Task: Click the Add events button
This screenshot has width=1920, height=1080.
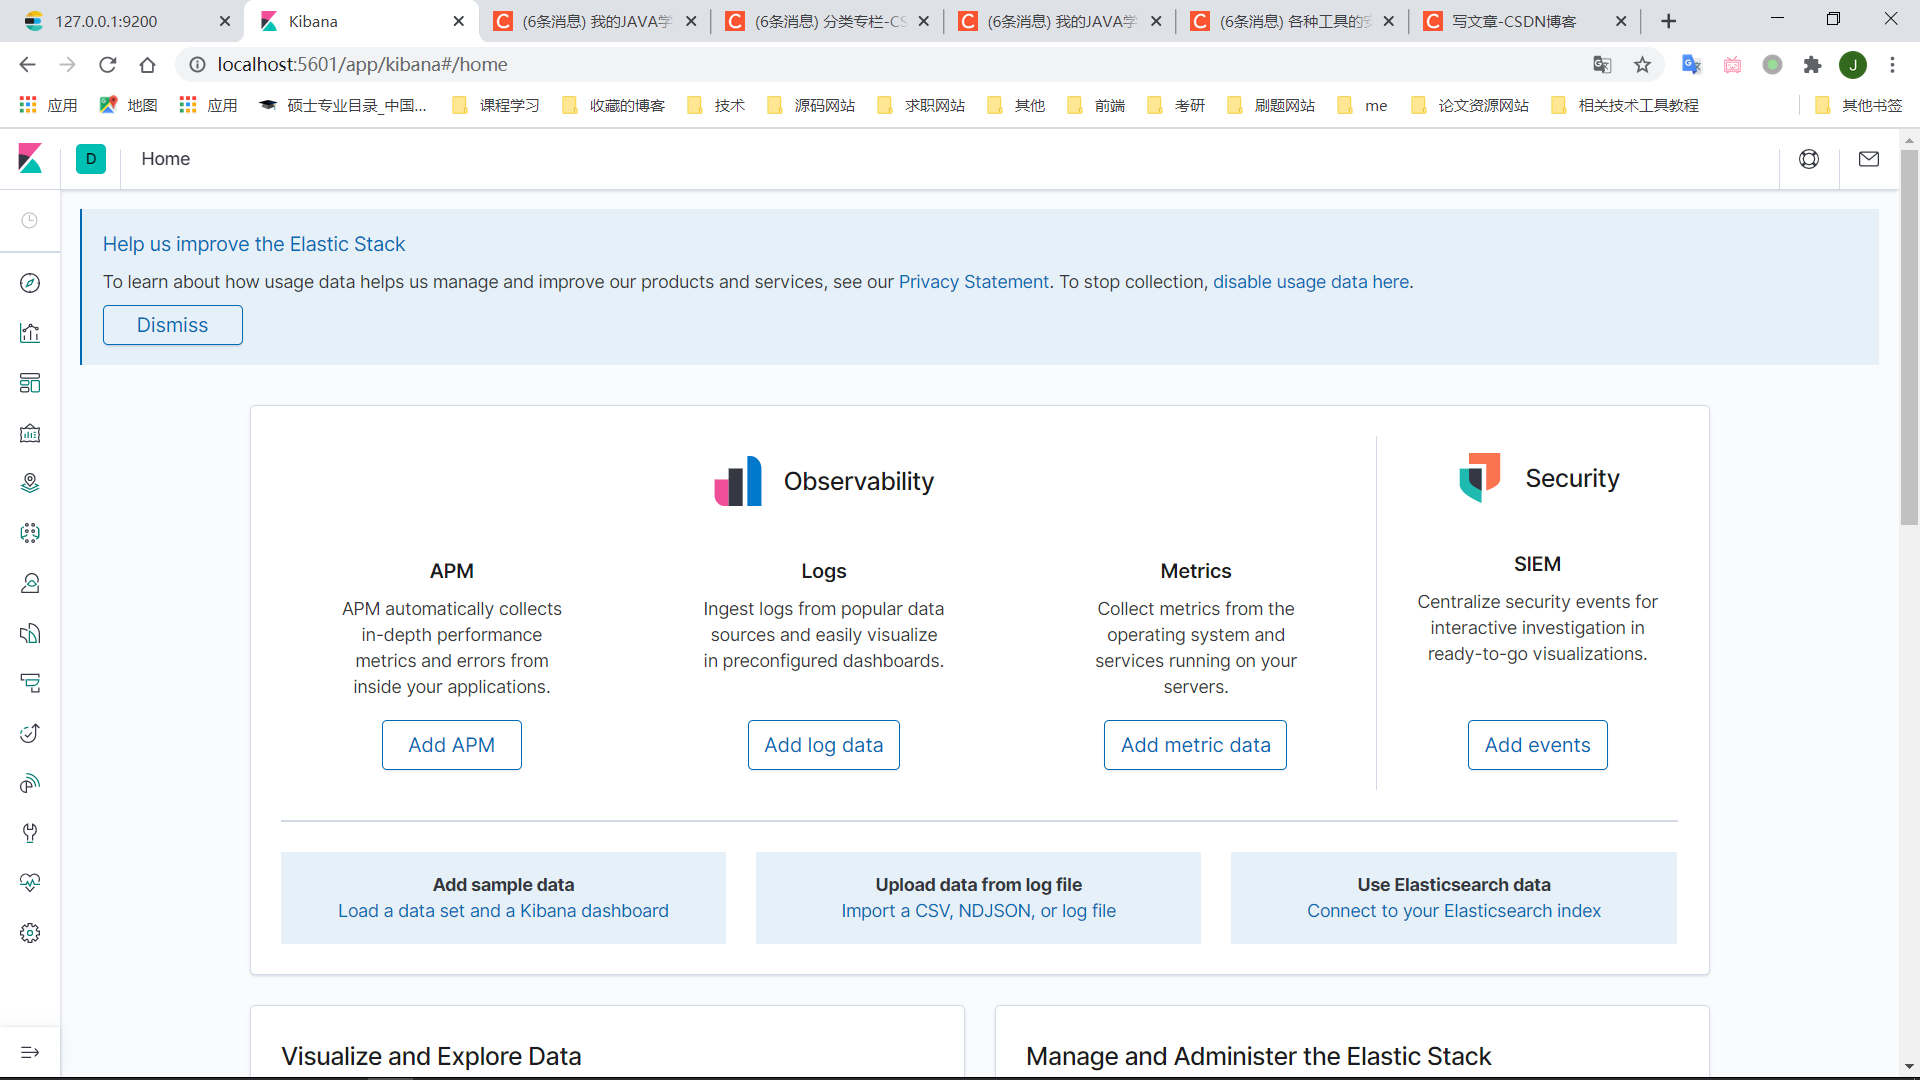Action: click(x=1537, y=745)
